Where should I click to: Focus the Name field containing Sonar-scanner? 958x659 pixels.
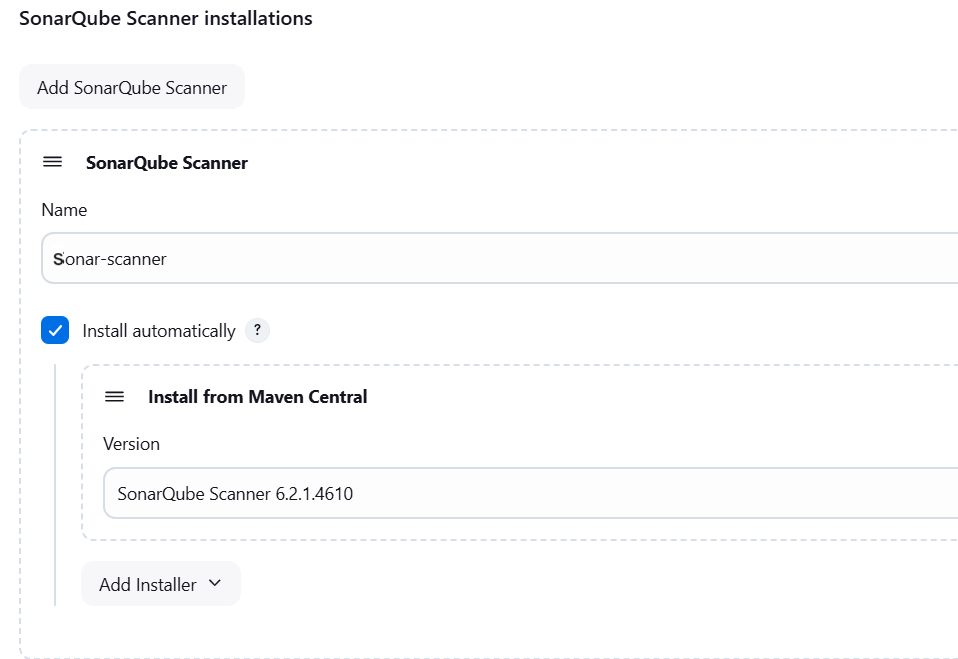[499, 258]
